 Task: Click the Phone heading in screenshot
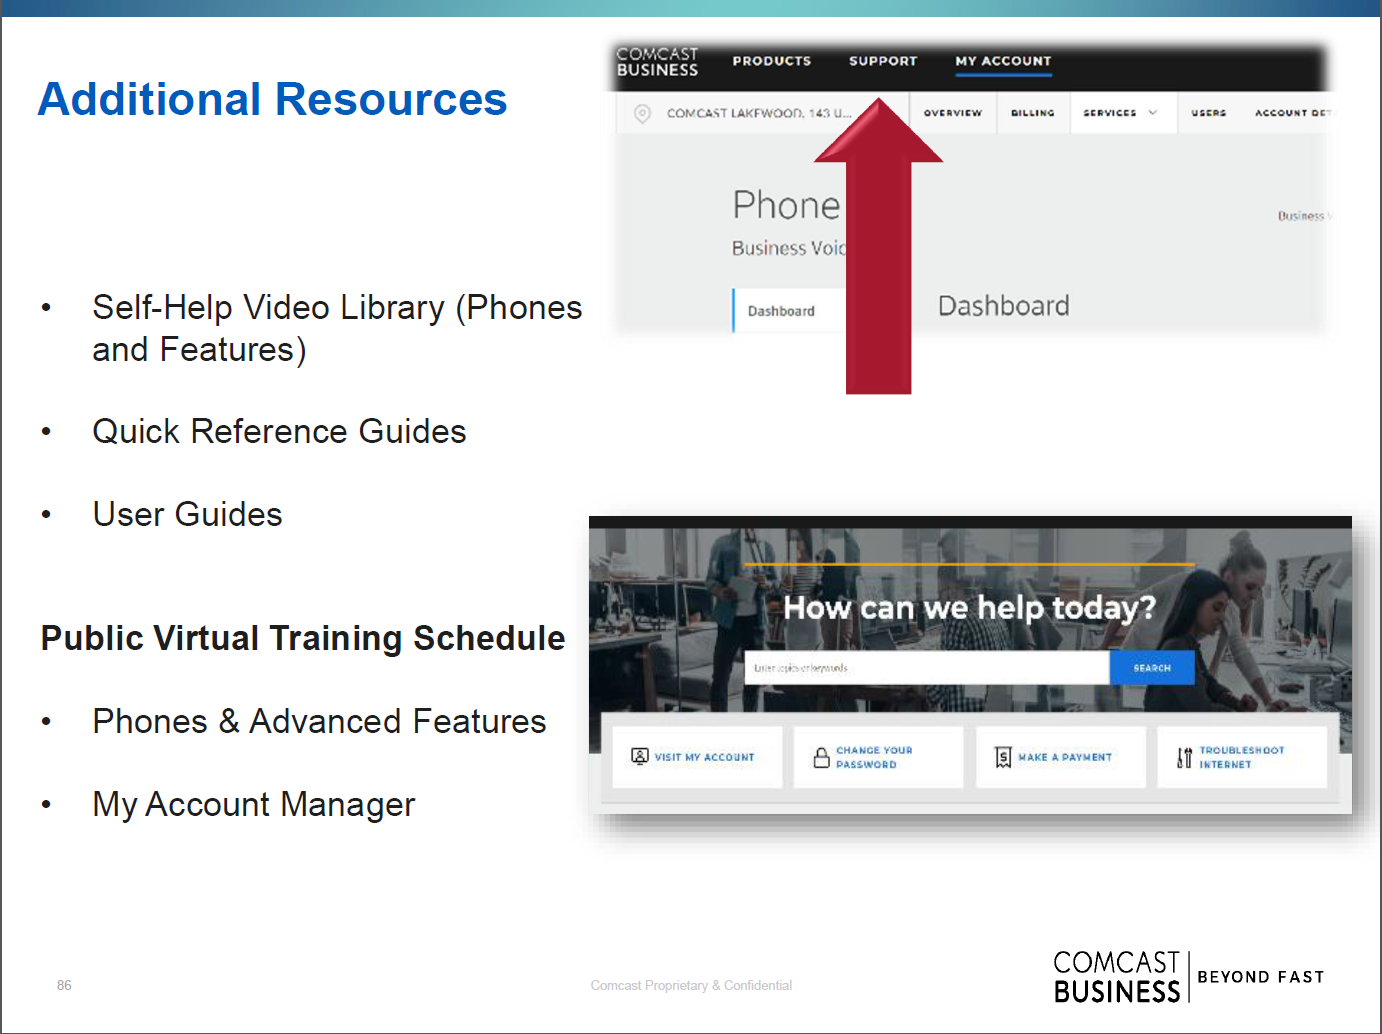click(x=786, y=205)
